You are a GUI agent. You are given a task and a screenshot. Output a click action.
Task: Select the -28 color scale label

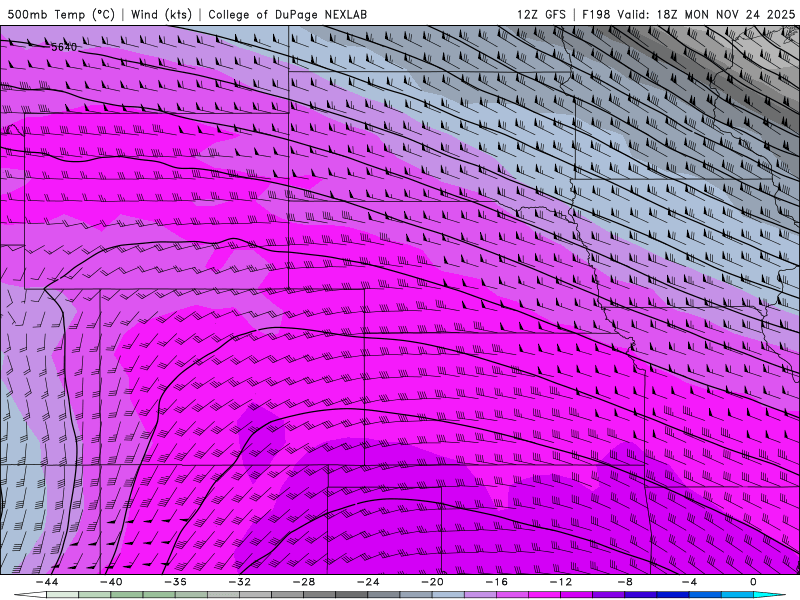(x=304, y=582)
